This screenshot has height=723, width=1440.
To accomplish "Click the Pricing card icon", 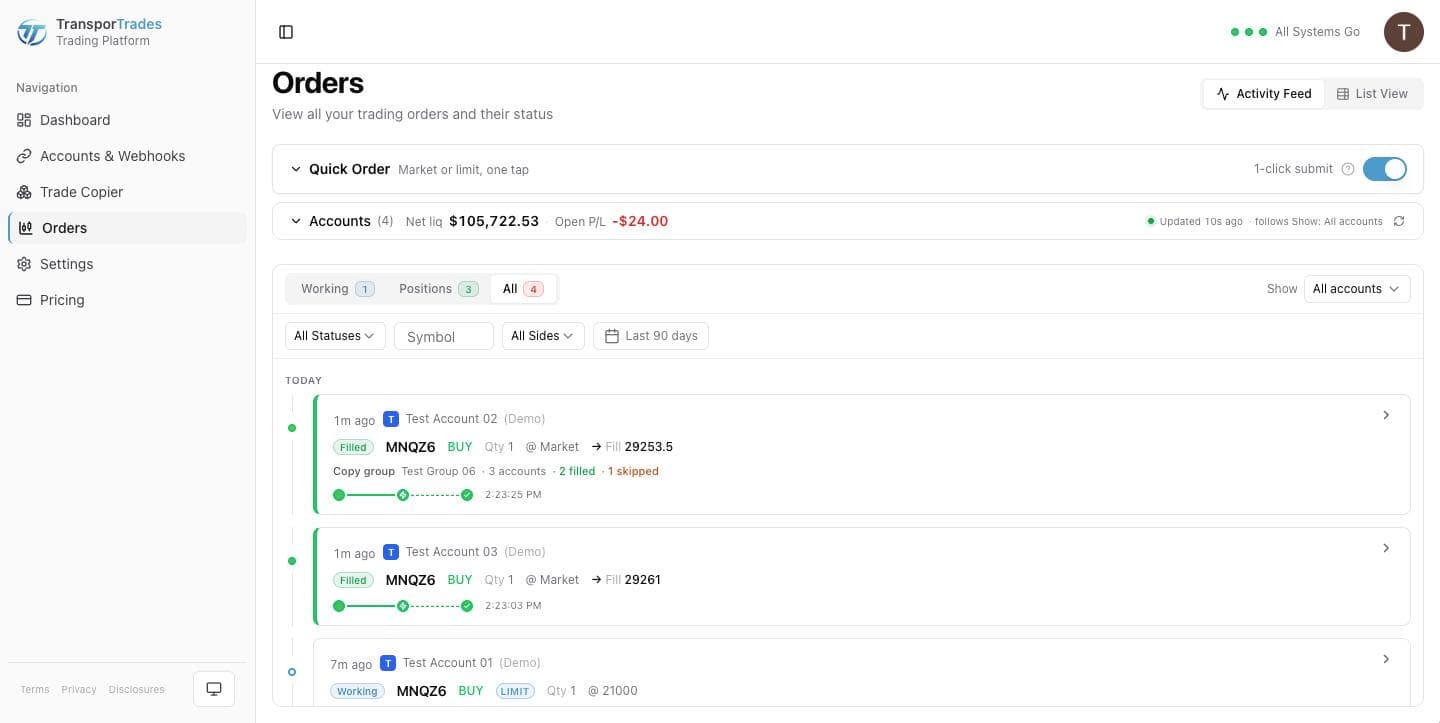I will [x=24, y=300].
